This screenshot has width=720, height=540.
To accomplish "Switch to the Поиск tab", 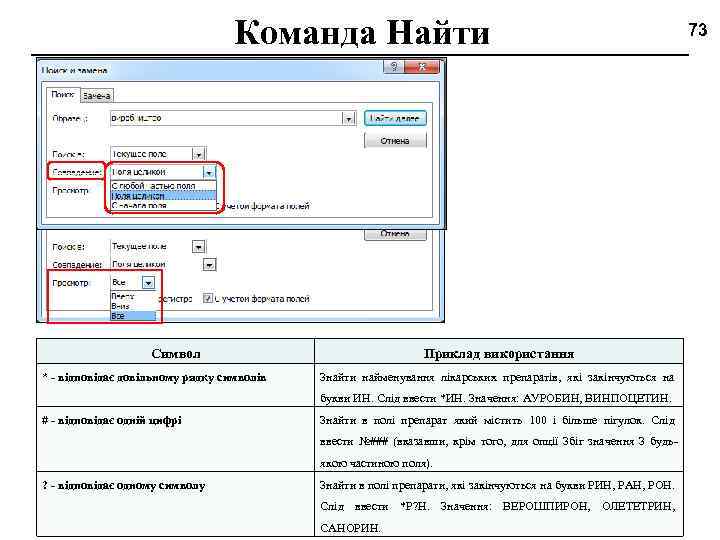I will click(x=63, y=95).
